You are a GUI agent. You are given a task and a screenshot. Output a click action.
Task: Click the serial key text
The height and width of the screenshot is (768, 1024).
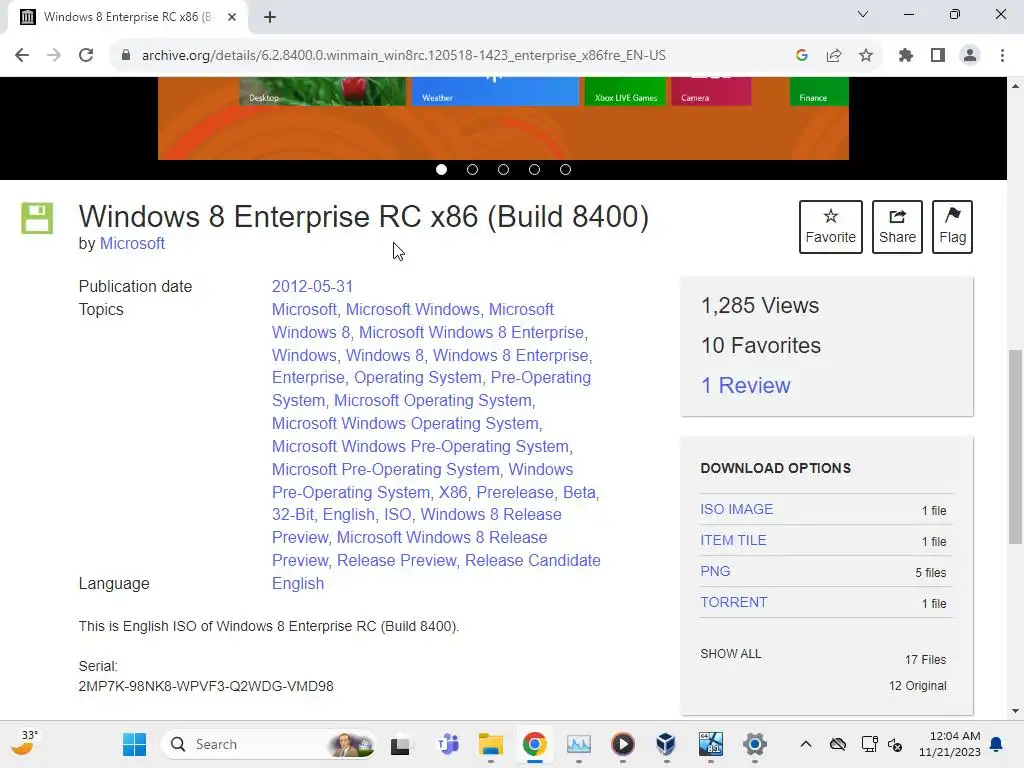[x=206, y=686]
